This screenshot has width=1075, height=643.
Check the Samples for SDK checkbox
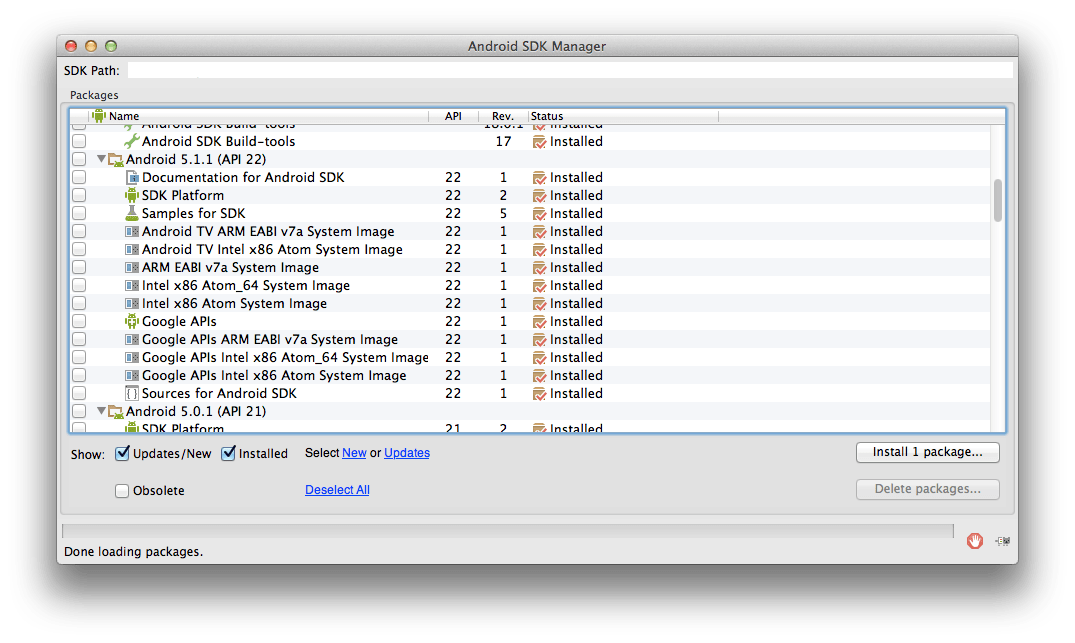[79, 213]
